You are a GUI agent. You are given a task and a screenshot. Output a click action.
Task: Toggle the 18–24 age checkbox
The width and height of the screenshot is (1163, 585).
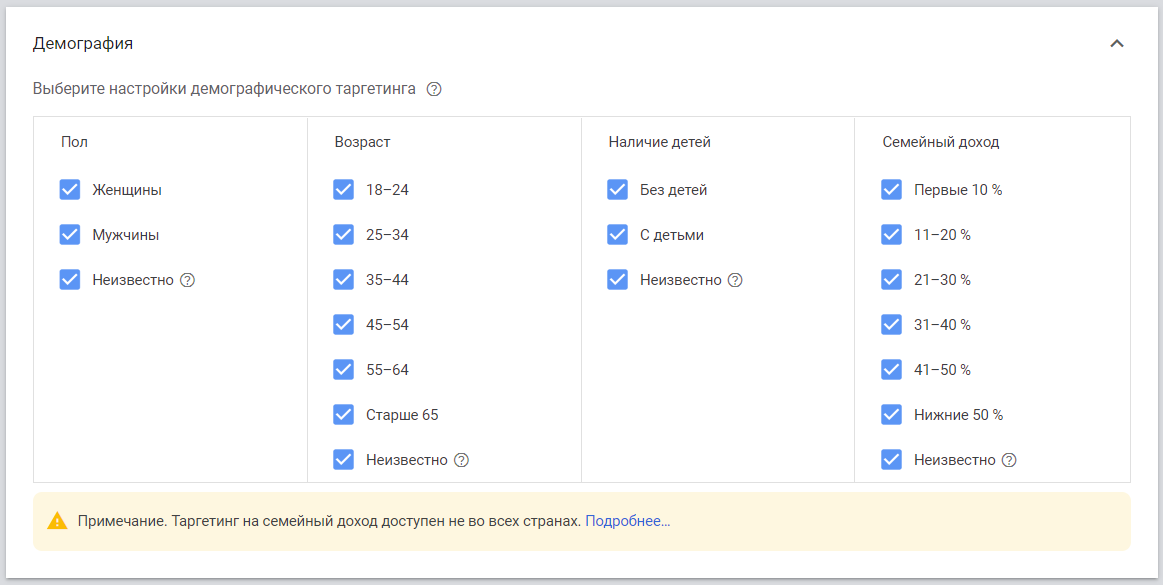coord(344,190)
